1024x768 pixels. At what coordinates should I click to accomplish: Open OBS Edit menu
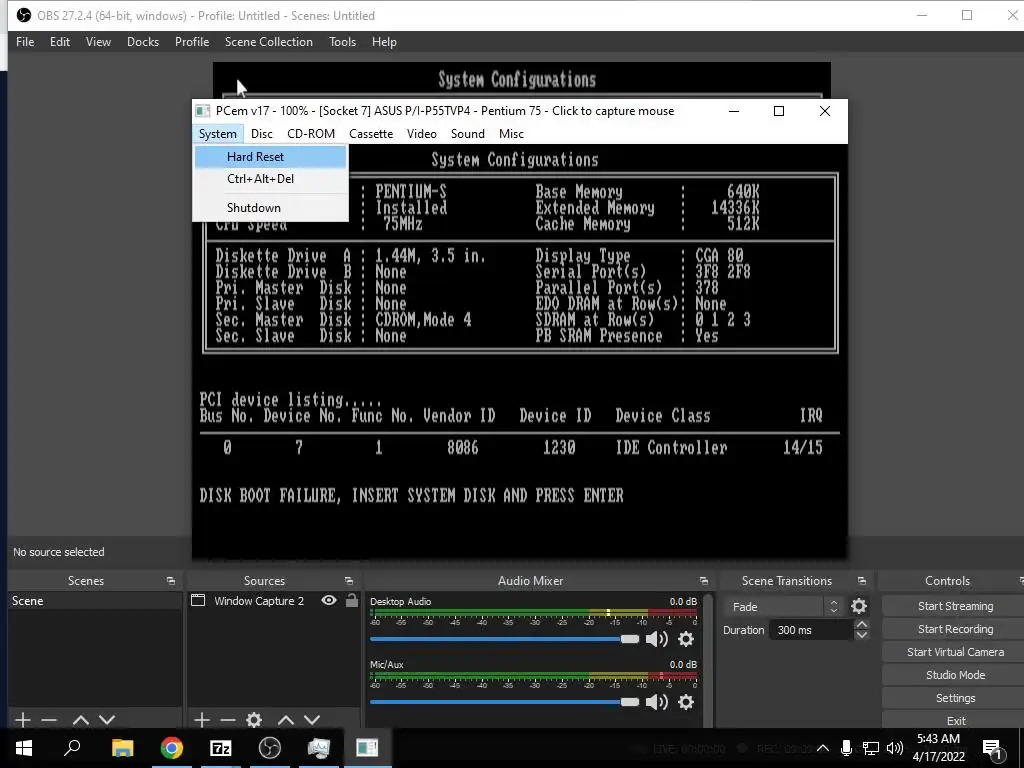pos(59,42)
